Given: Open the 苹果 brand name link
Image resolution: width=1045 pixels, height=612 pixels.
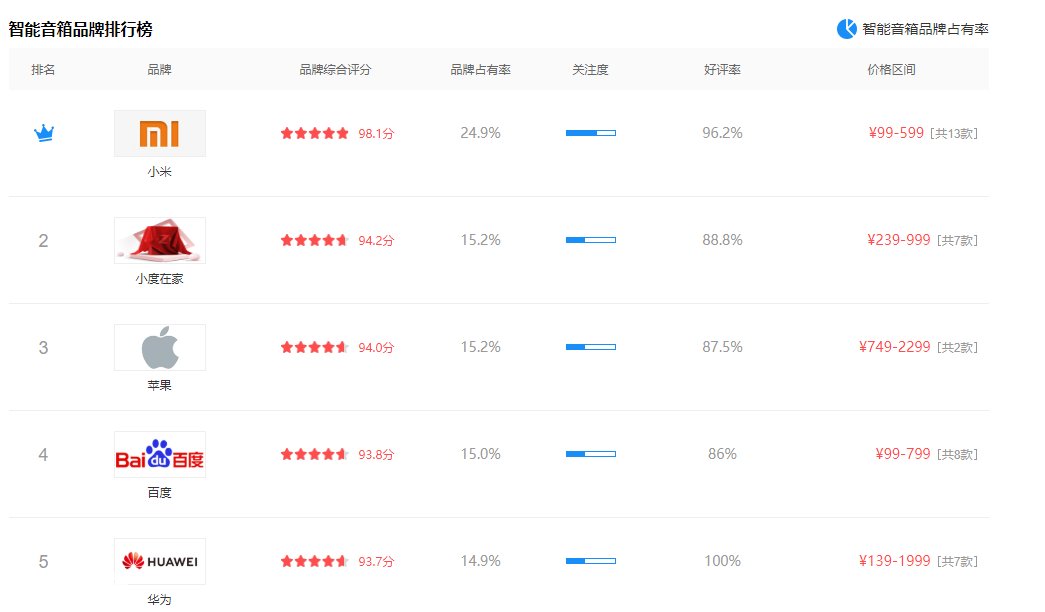Looking at the screenshot, I should (x=159, y=385).
